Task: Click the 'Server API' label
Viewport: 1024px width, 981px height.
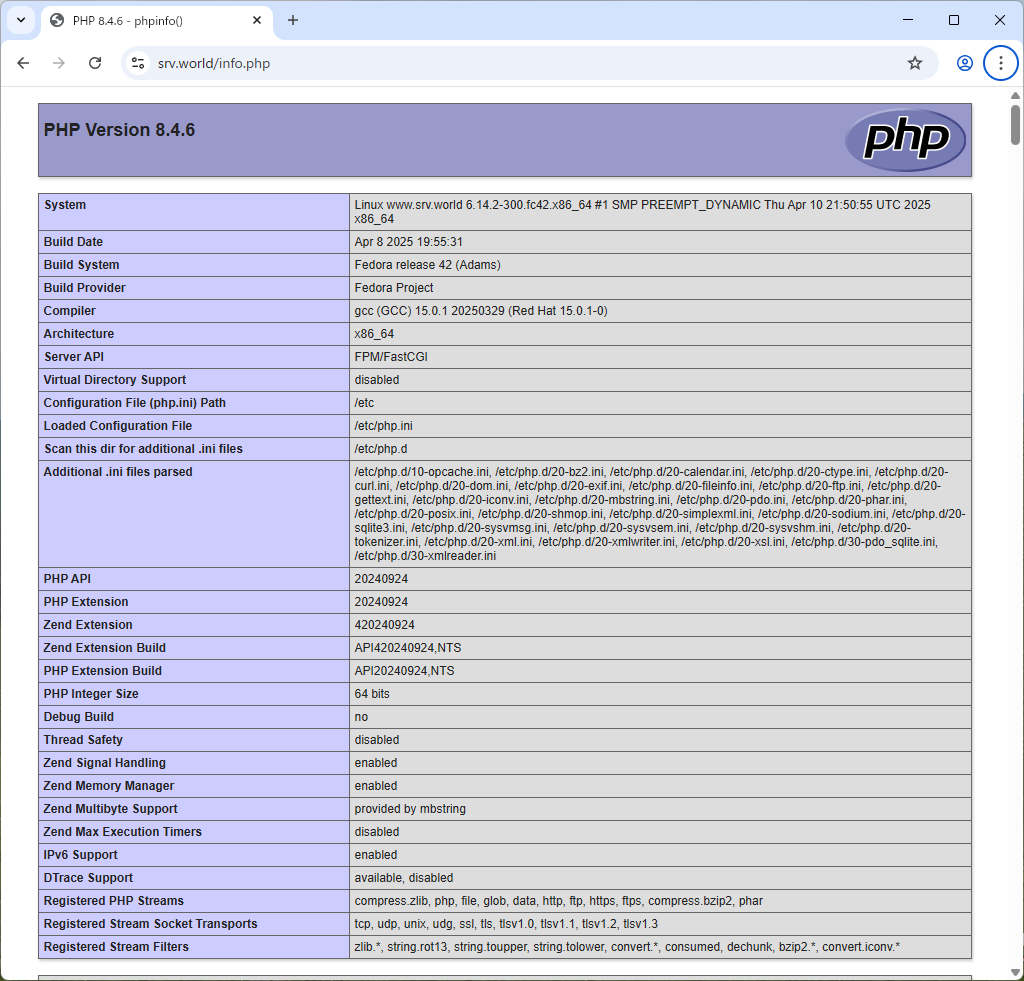Action: coord(74,357)
